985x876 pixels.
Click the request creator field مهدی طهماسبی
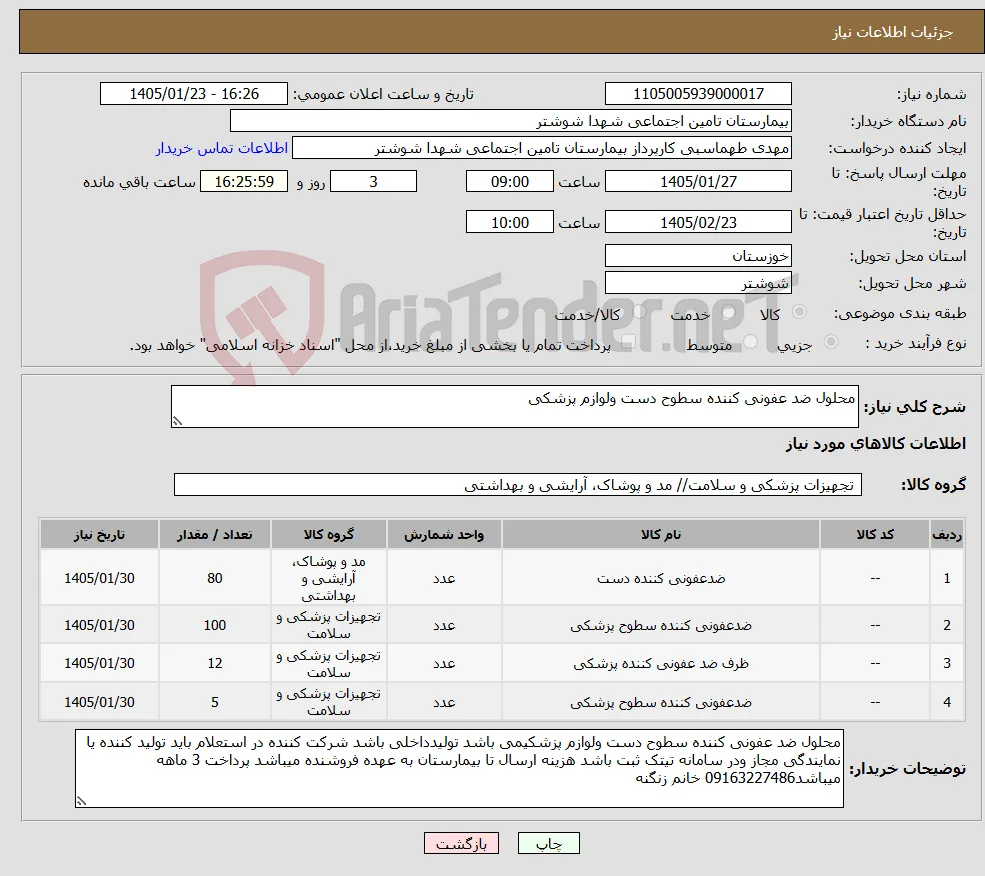541,148
